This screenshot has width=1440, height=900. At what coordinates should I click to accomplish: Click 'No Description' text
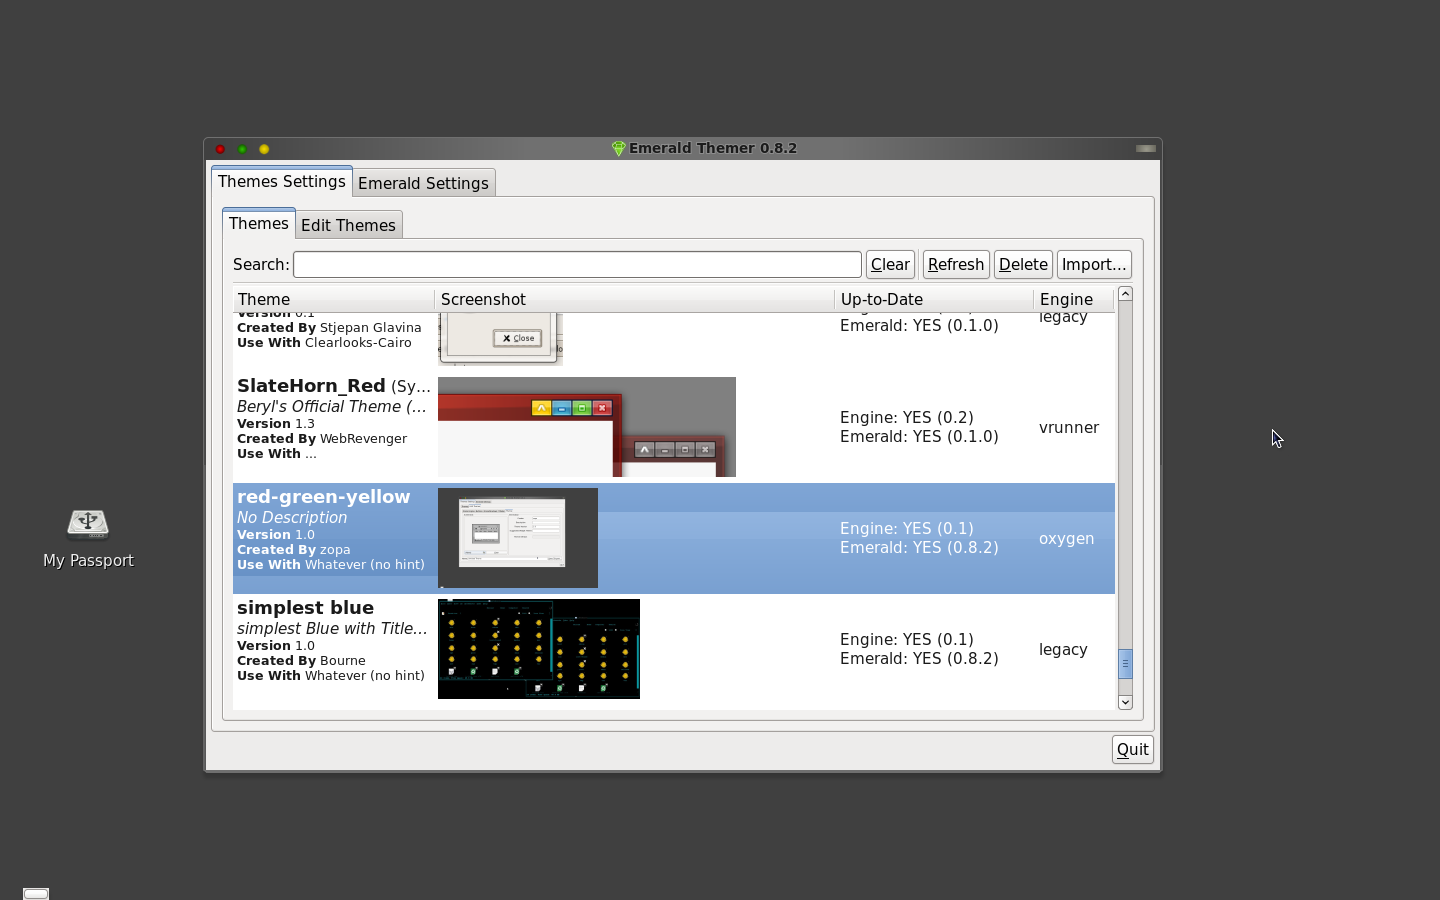(x=292, y=517)
